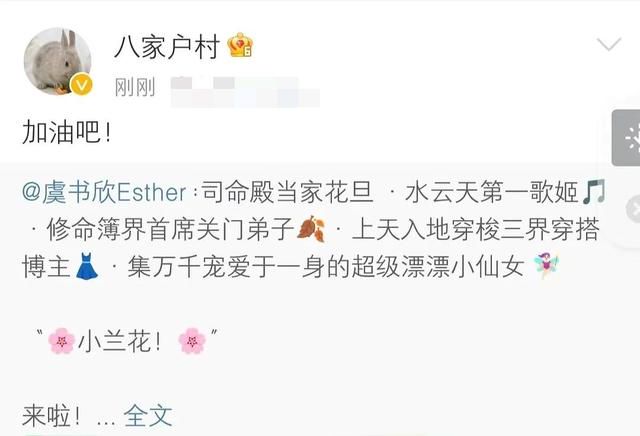This screenshot has width=640, height=436.
Task: Close the floating widget with X circle
Action: [x=633, y=209]
